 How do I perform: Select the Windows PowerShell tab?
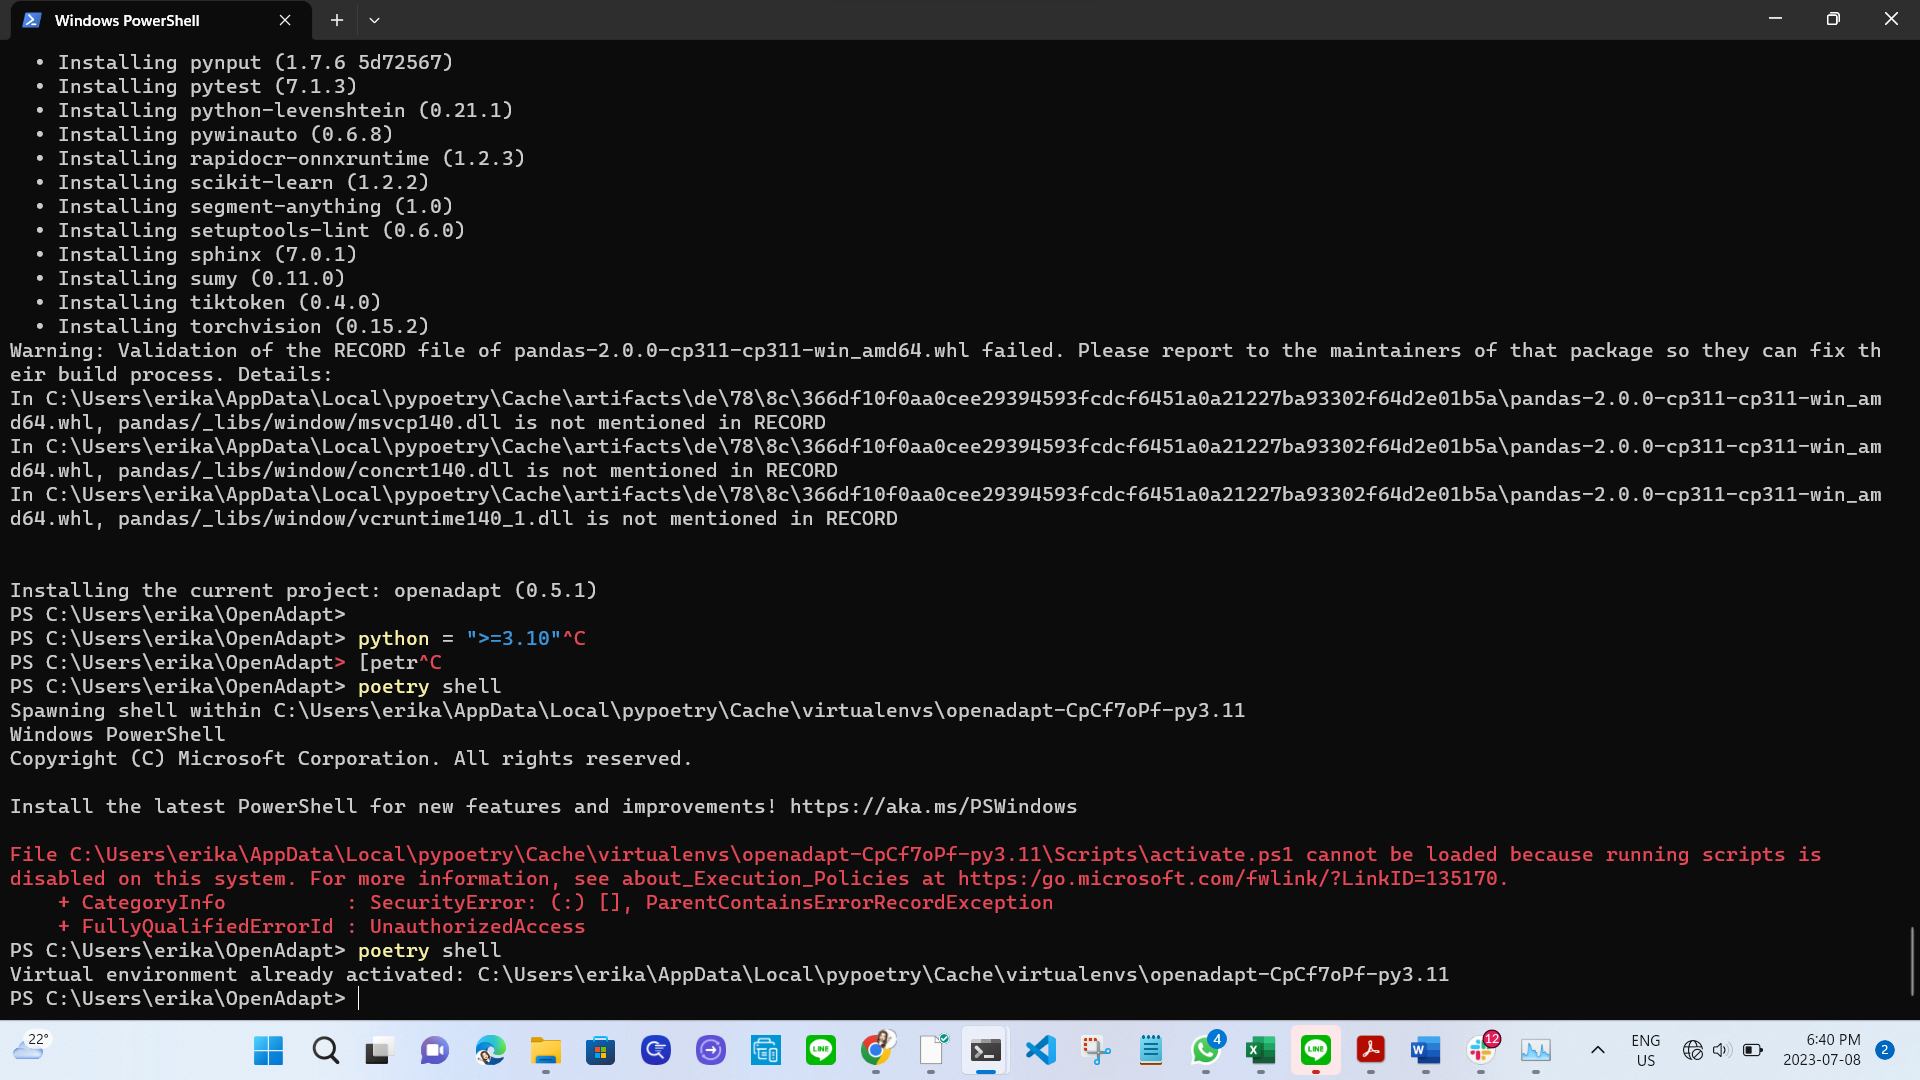[x=128, y=20]
